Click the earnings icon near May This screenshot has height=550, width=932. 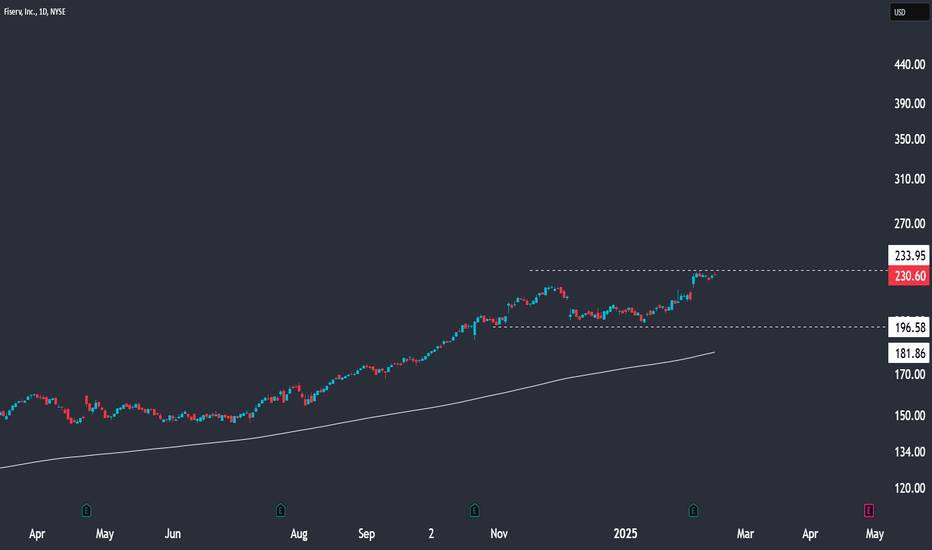pos(87,510)
